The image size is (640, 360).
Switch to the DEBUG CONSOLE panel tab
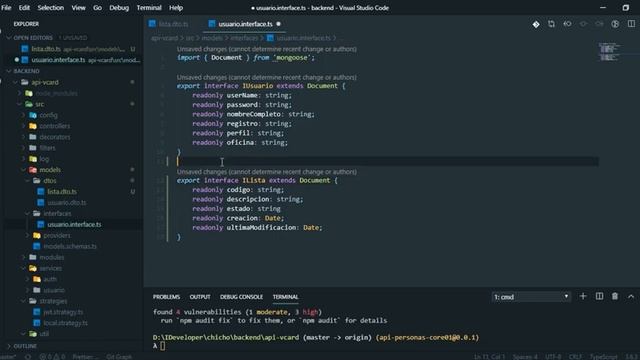click(x=241, y=297)
